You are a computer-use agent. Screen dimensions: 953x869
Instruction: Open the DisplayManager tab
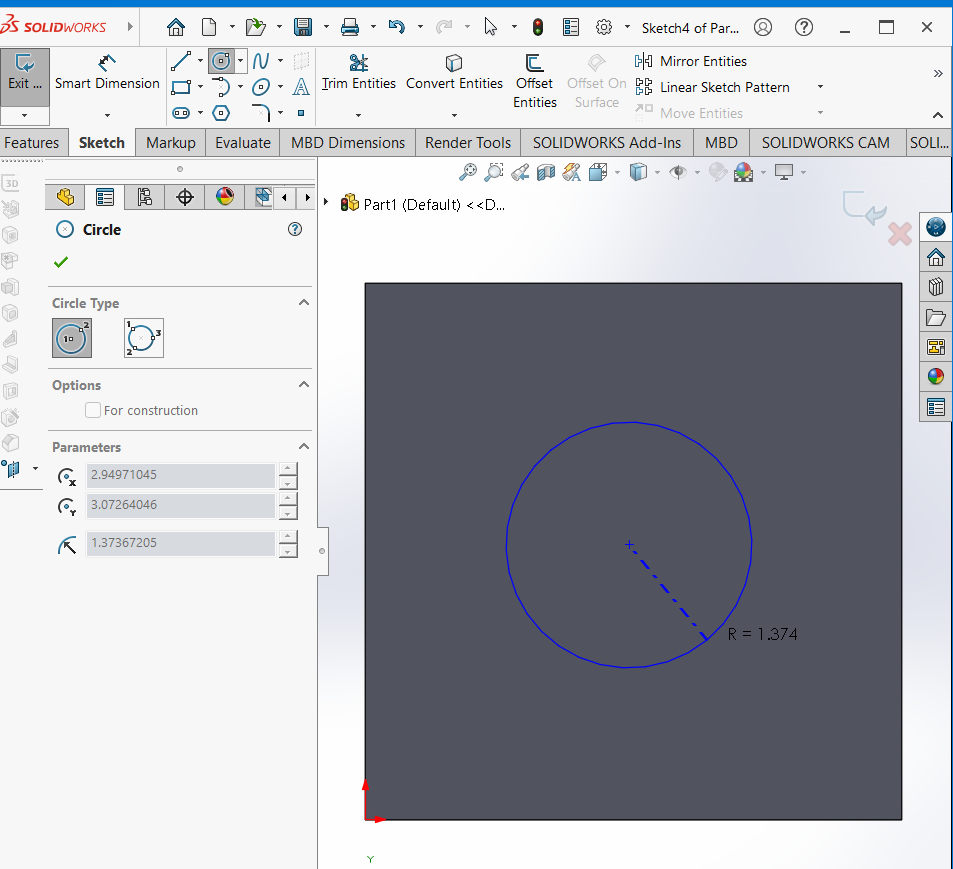225,197
